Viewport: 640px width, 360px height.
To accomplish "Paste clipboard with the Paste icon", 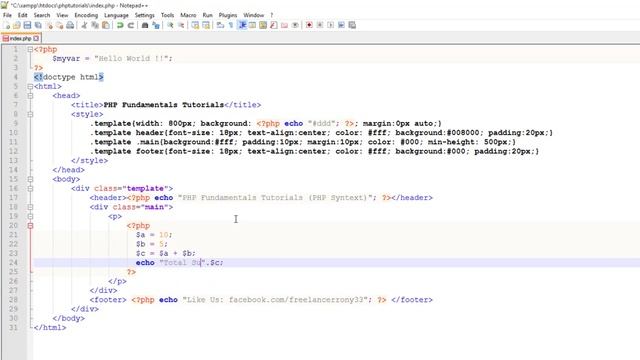I will click(x=105, y=25).
